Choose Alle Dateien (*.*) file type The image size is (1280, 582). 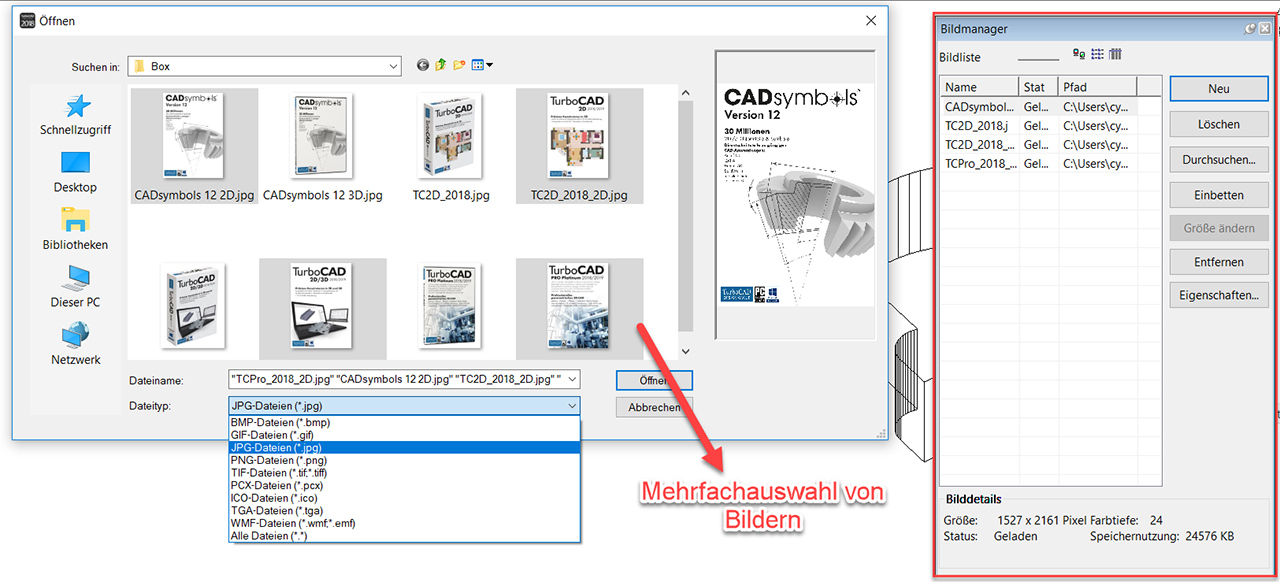(x=404, y=536)
